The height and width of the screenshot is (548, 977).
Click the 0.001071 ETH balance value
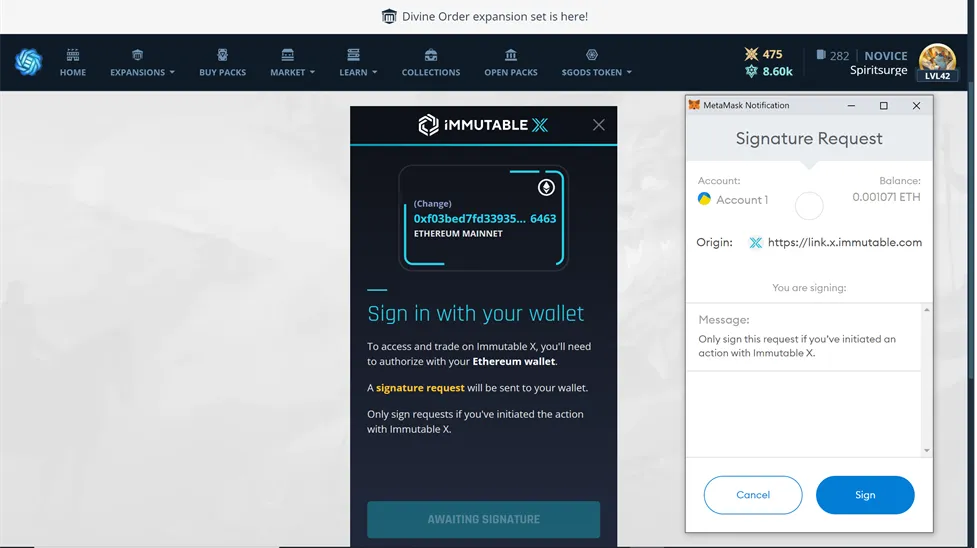coord(886,197)
